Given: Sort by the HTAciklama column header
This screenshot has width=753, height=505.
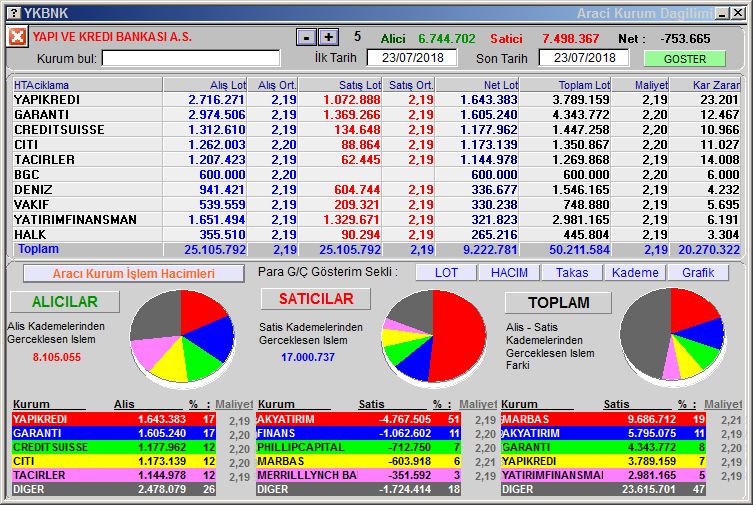Looking at the screenshot, I should coord(88,85).
